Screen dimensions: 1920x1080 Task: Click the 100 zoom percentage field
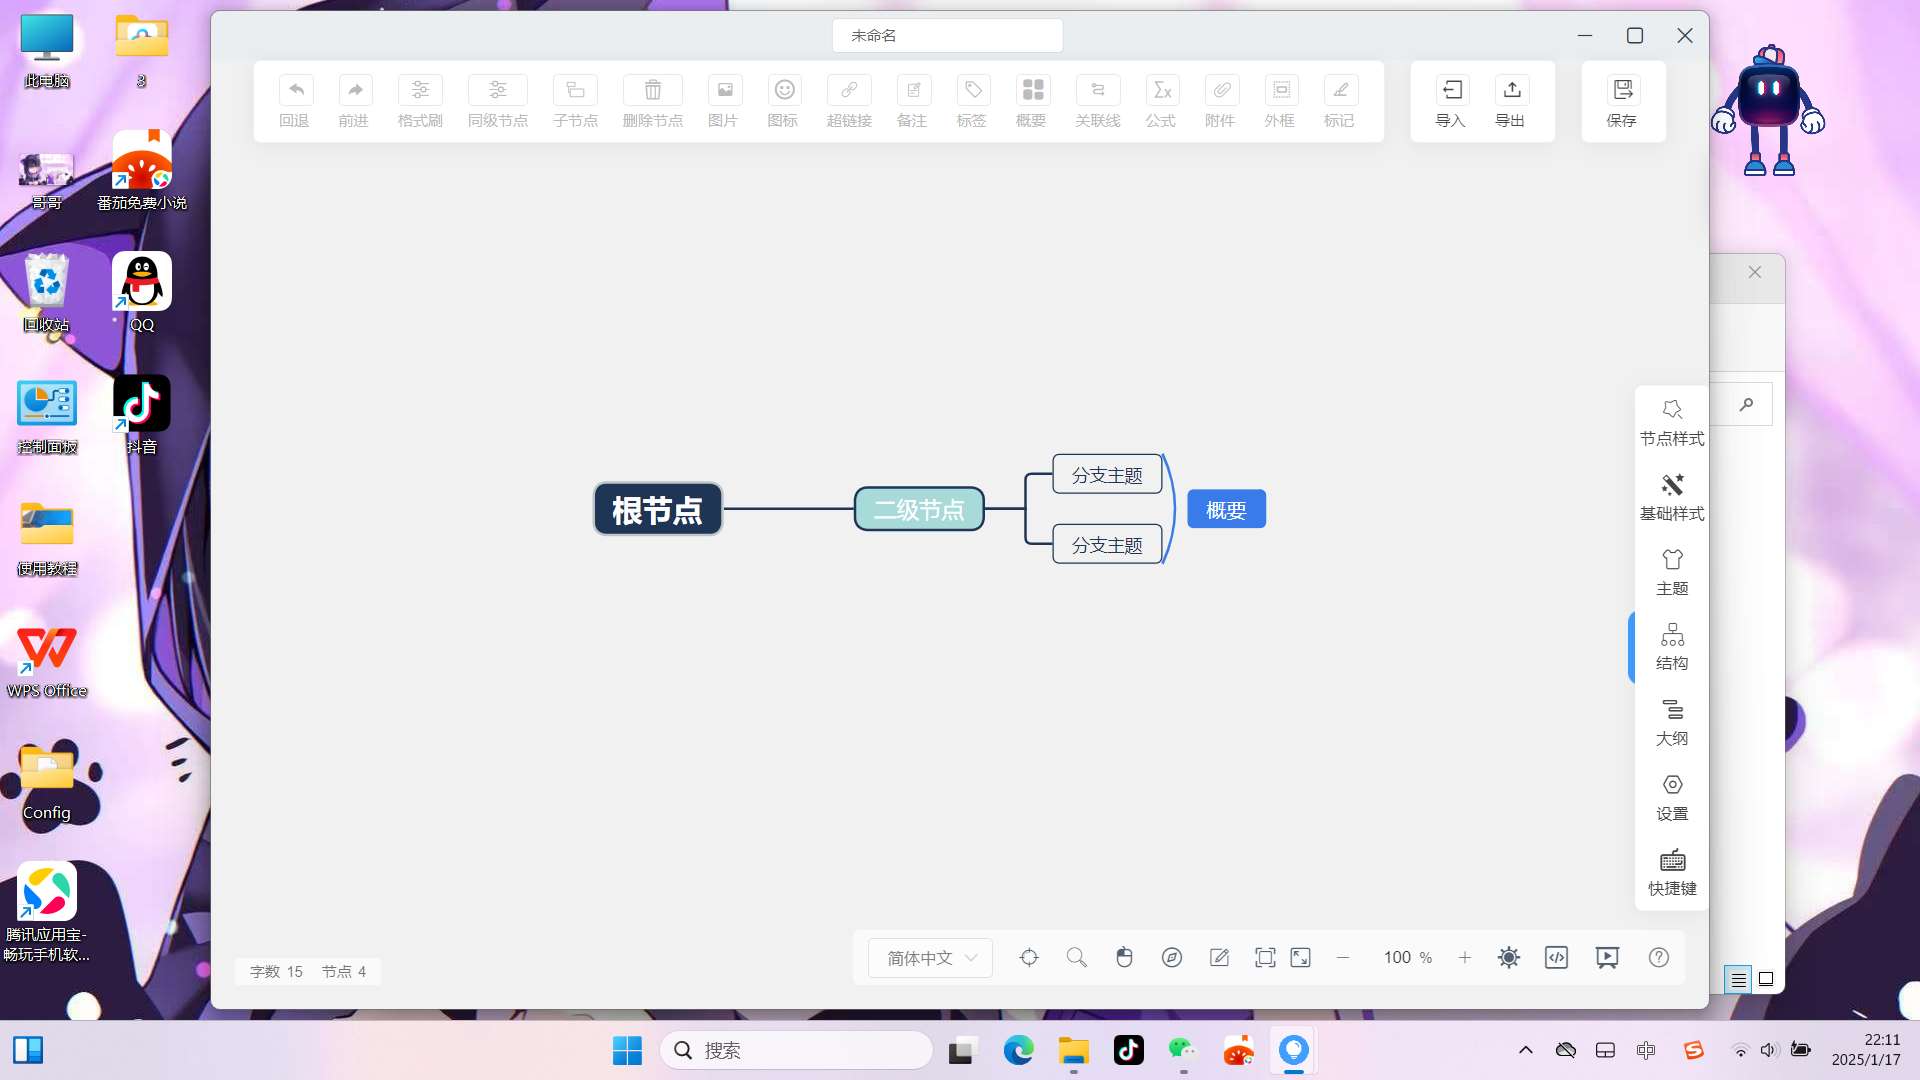[x=1397, y=958]
